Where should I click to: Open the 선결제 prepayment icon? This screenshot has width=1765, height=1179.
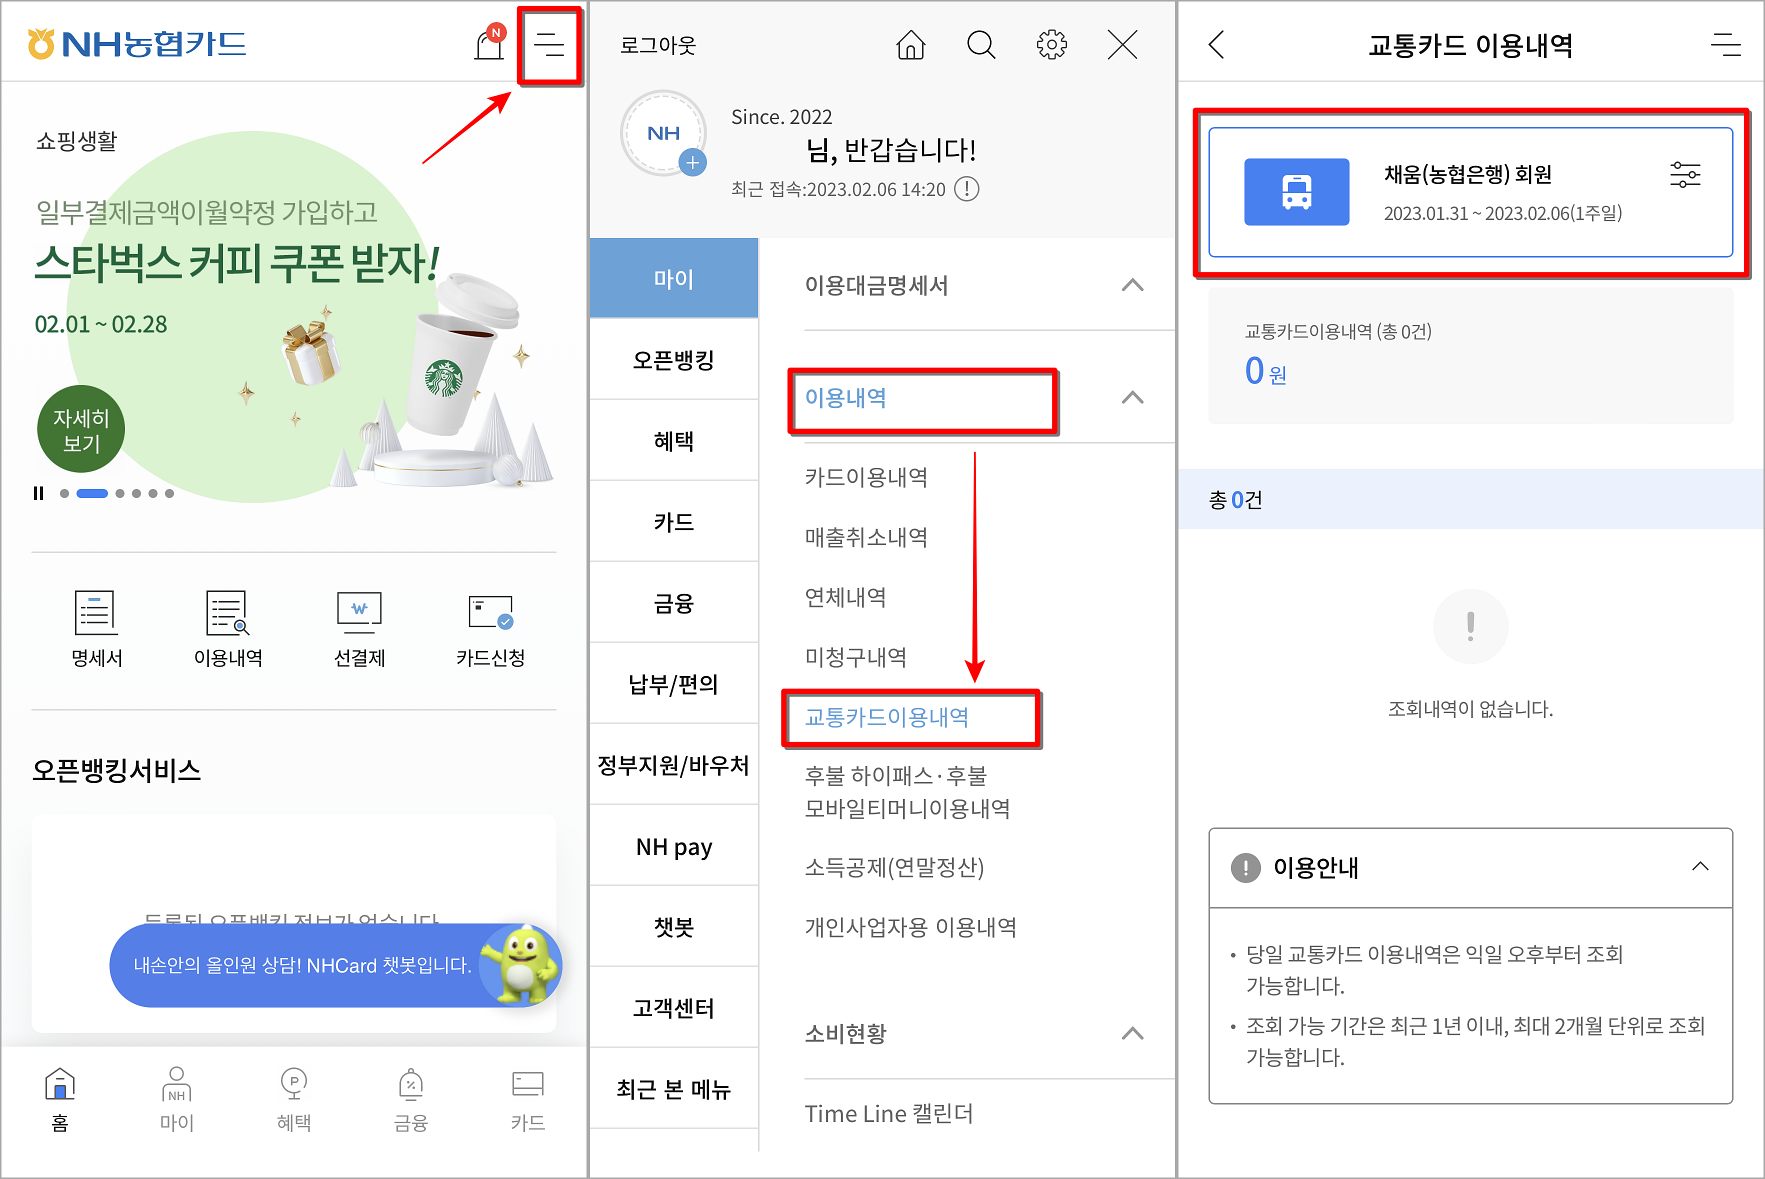click(359, 628)
